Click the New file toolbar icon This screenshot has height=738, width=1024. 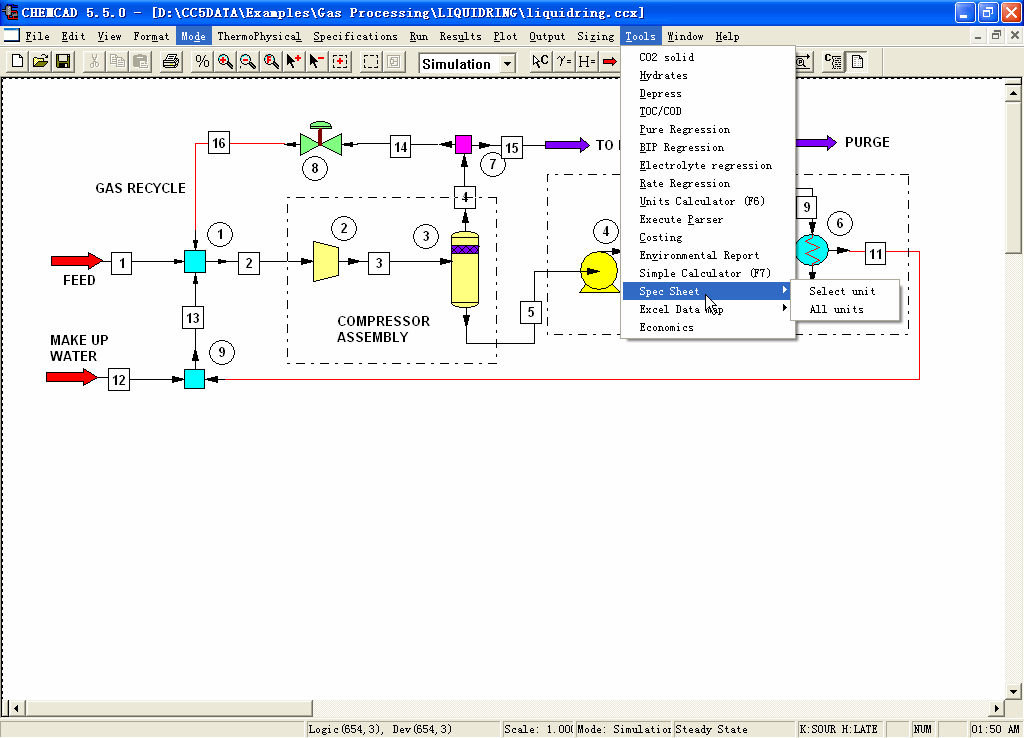(x=17, y=61)
